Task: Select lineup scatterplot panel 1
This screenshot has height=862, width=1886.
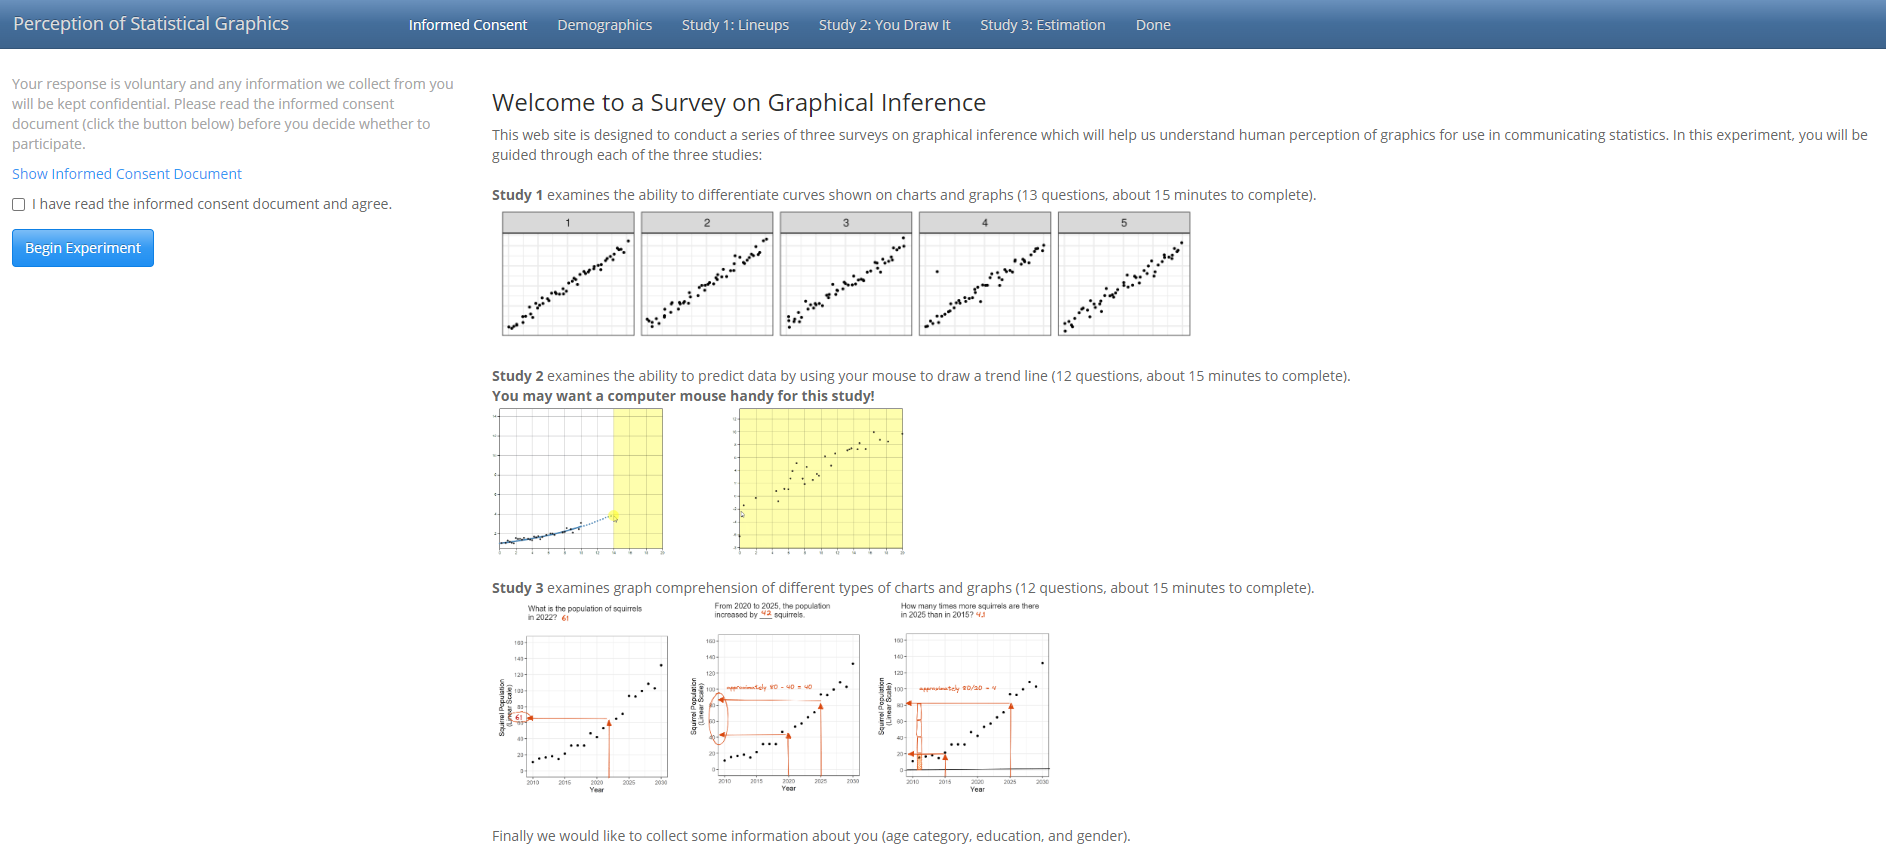Action: [568, 274]
